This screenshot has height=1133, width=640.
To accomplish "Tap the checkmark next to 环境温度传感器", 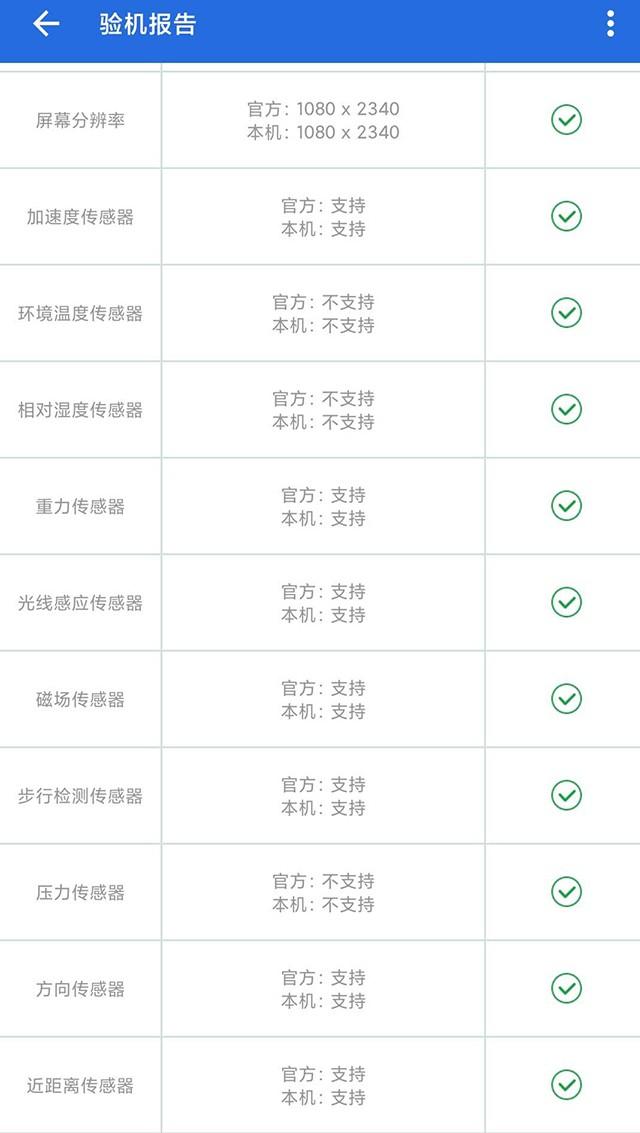I will tap(566, 312).
